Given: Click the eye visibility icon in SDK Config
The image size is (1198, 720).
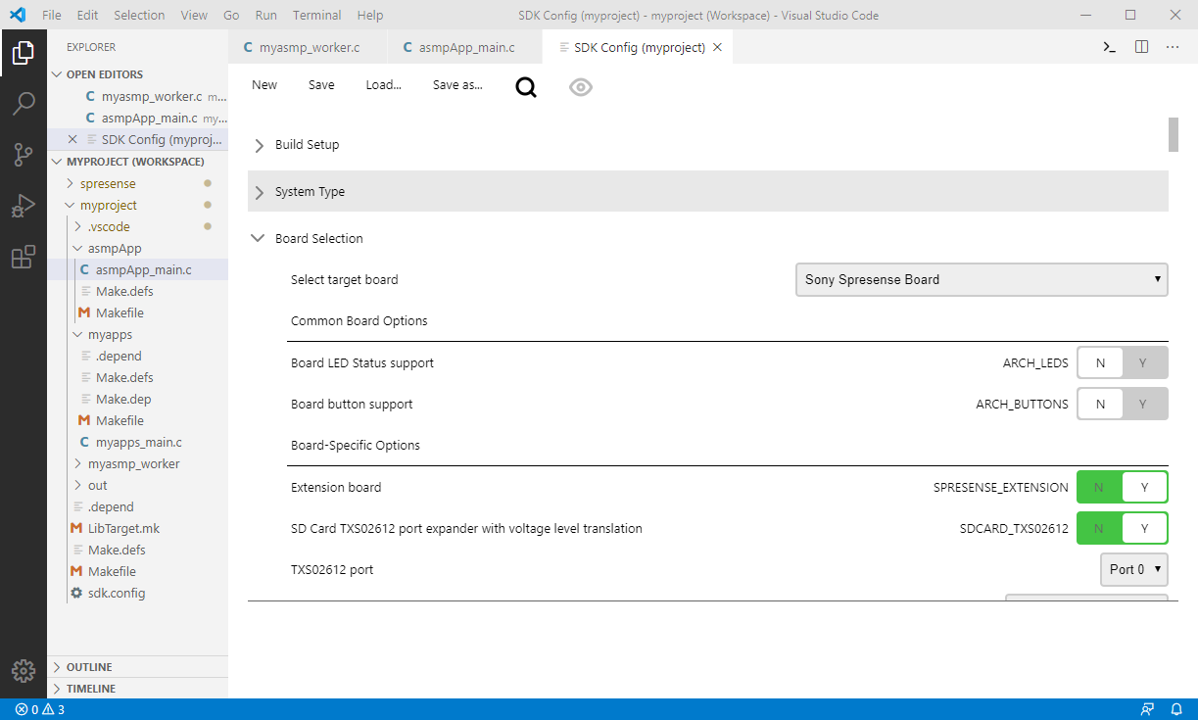Looking at the screenshot, I should [x=581, y=87].
